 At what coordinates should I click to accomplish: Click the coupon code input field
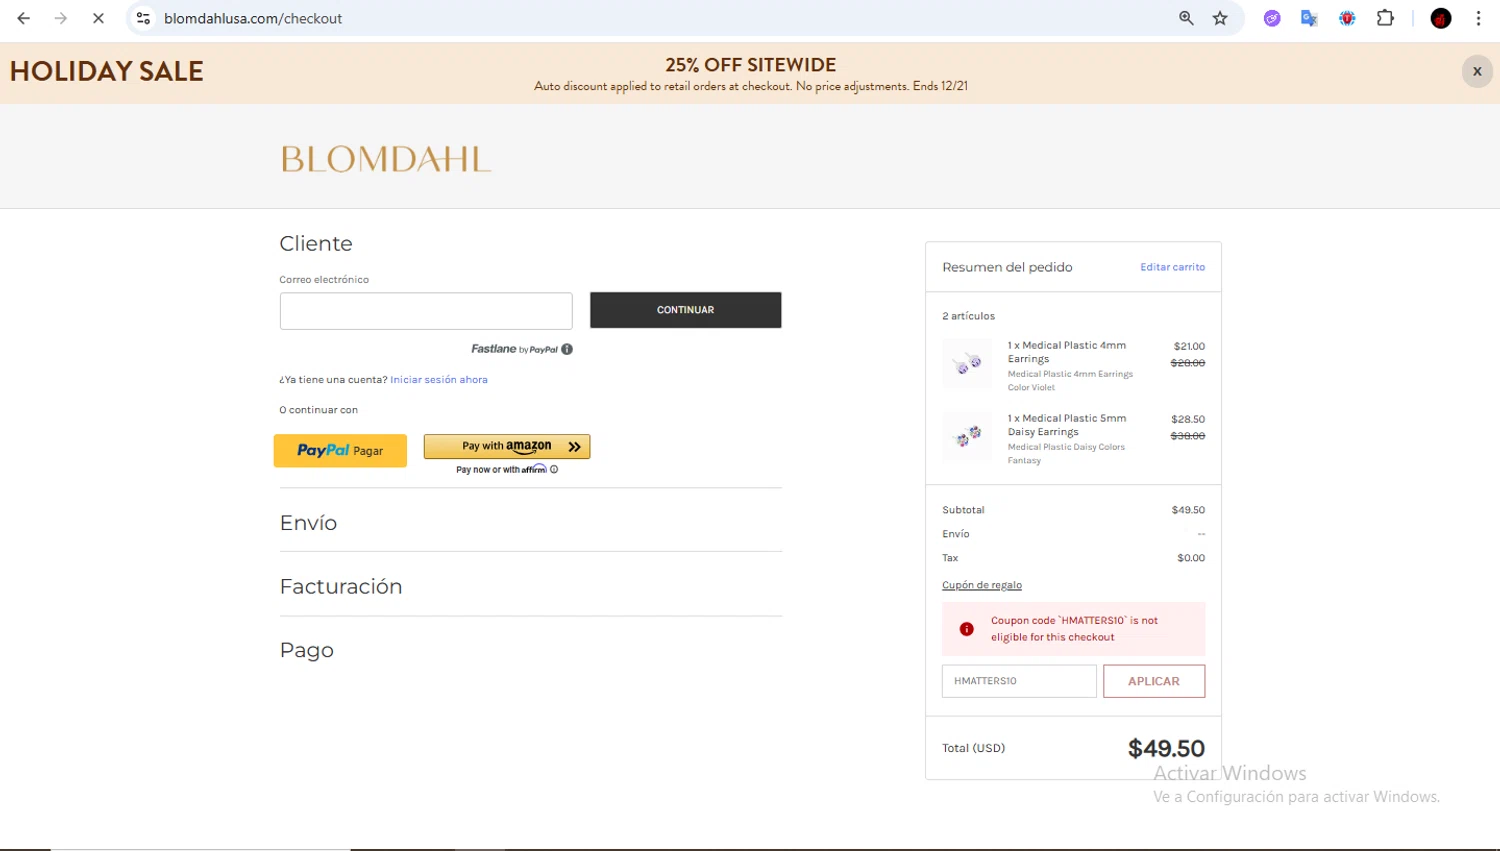point(1019,681)
